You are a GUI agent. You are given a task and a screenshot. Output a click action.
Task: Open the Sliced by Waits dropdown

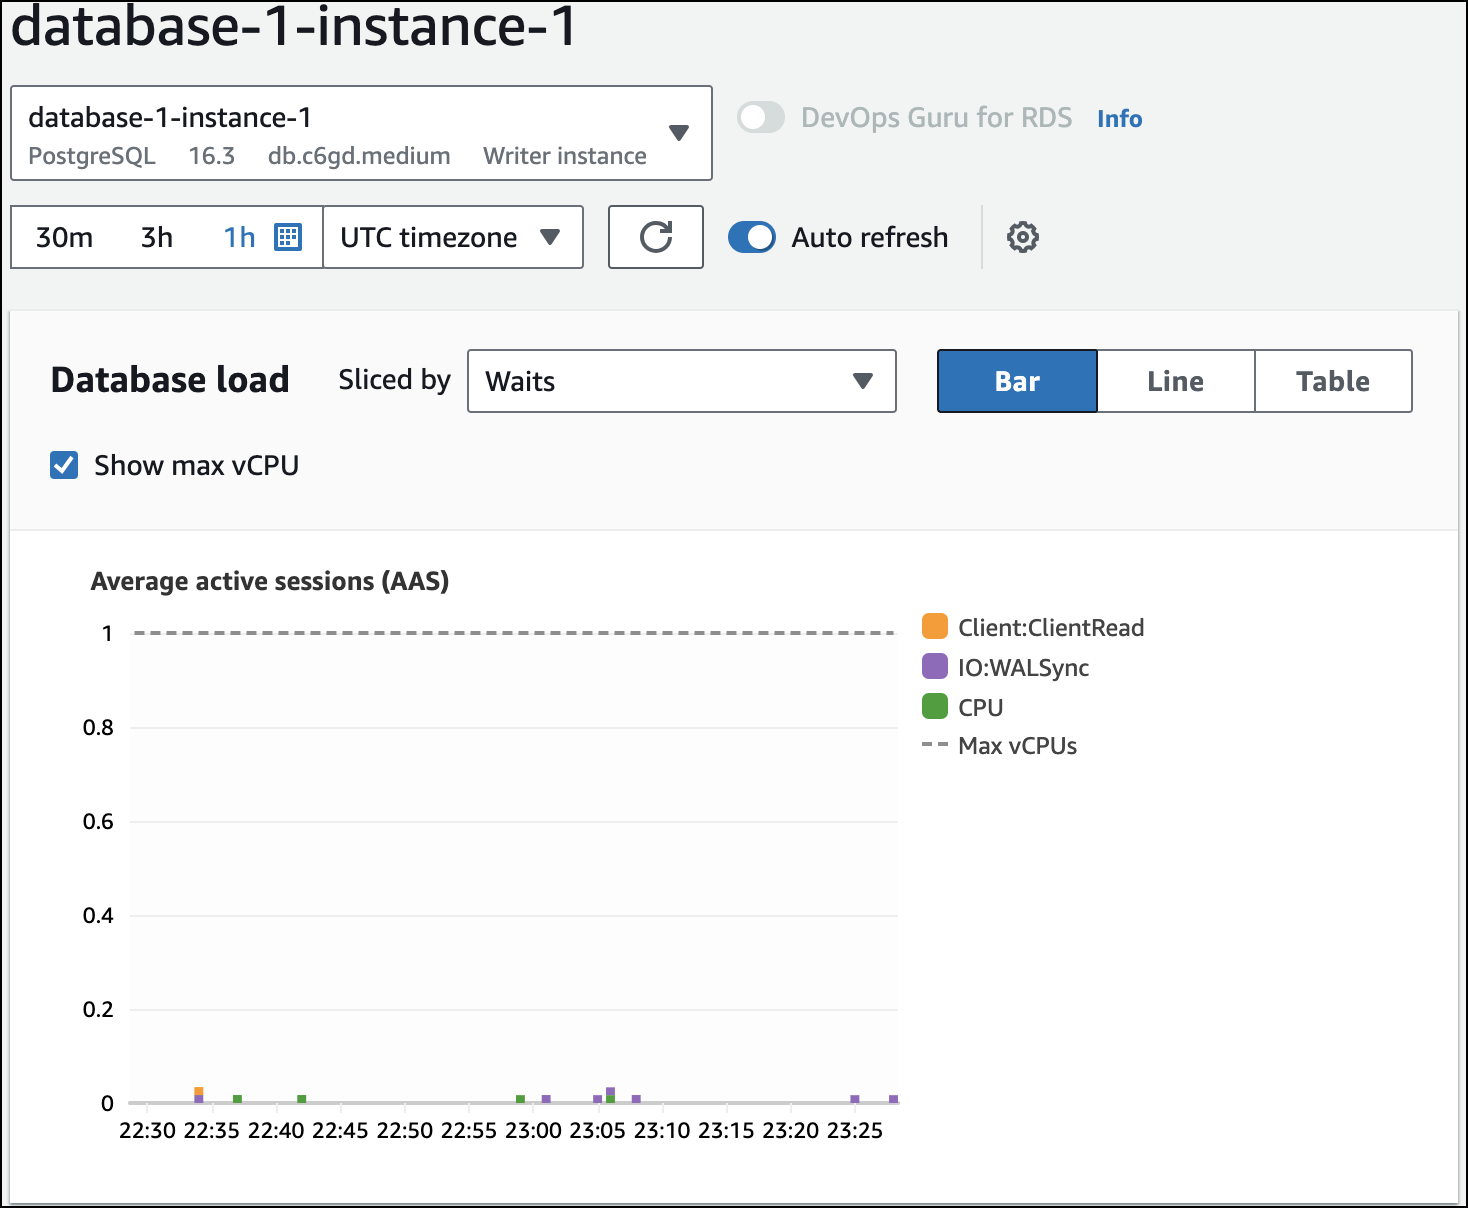[x=681, y=381]
